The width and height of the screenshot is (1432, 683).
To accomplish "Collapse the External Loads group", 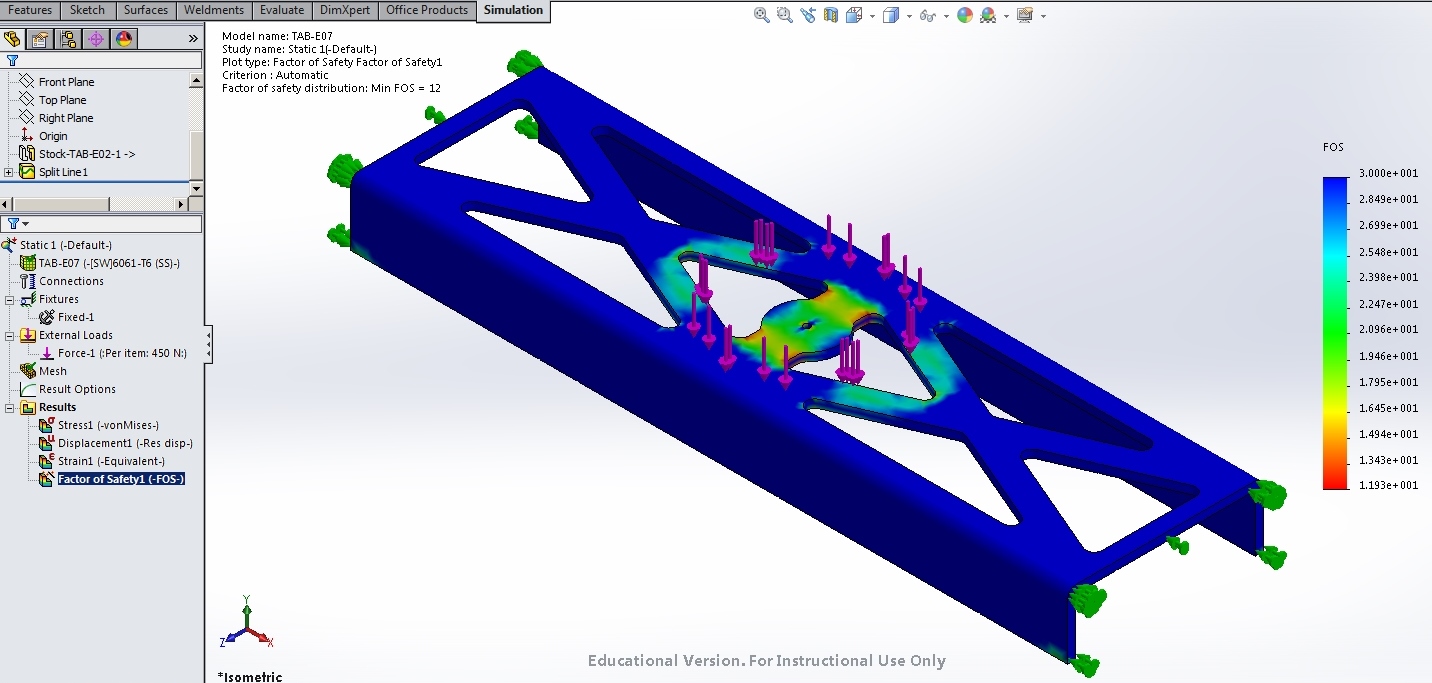I will (8, 335).
